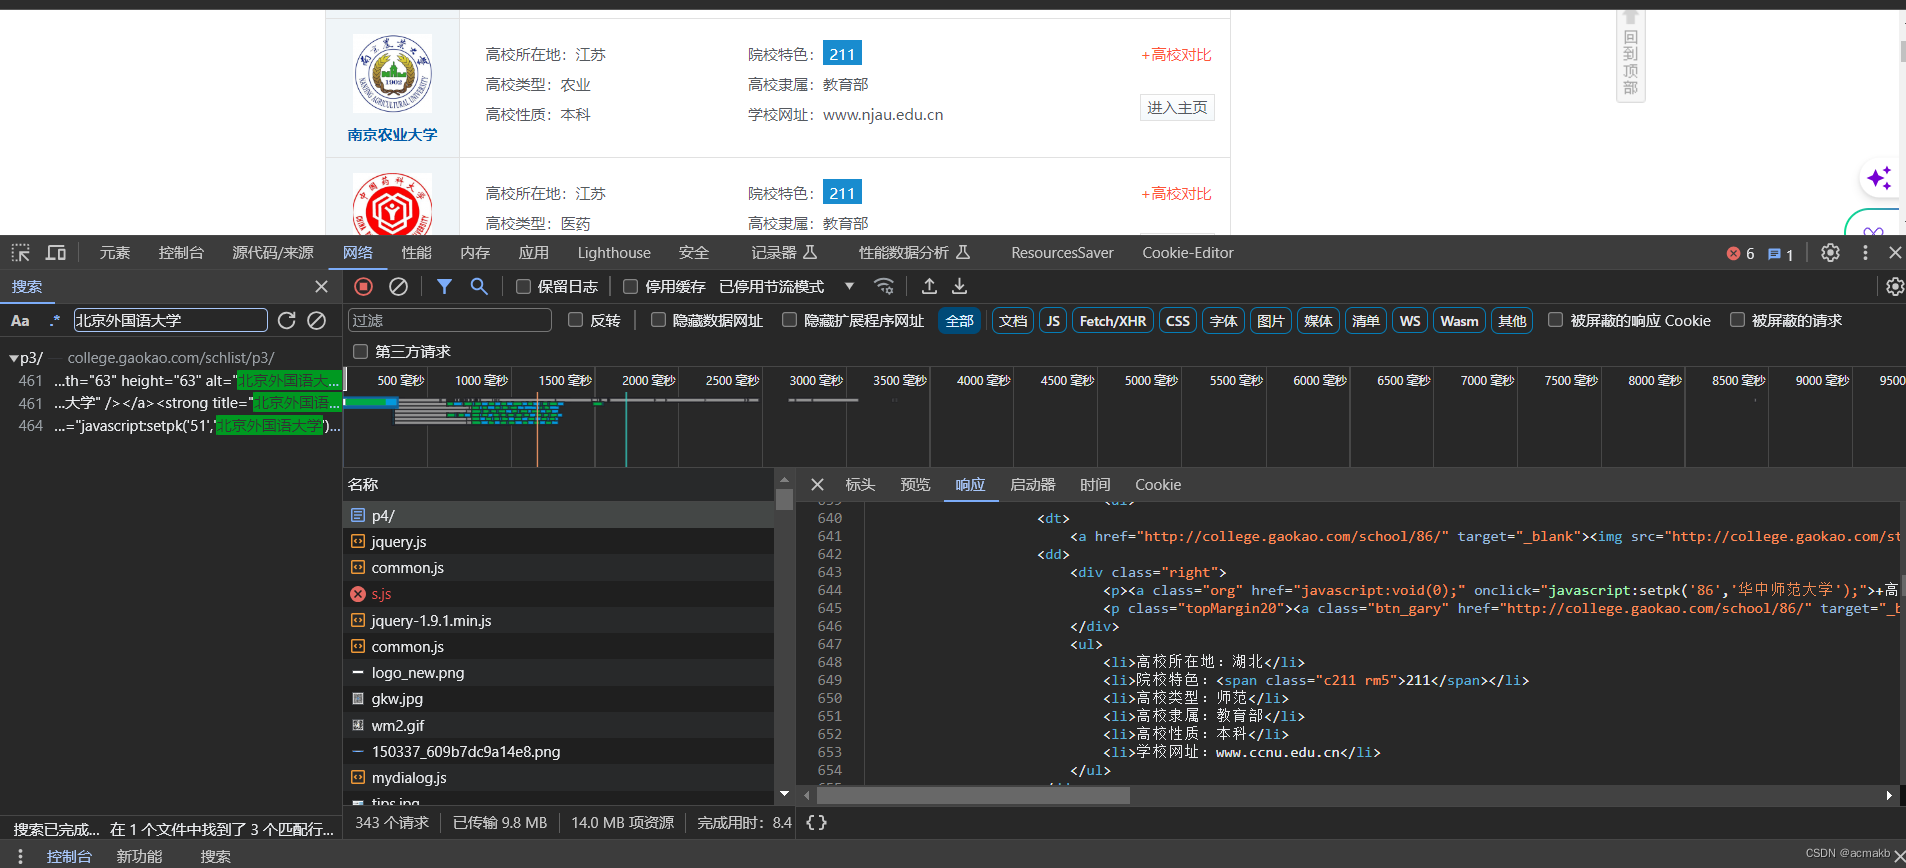Open bottom drawer three-dot menu
1906x868 pixels.
tap(20, 856)
